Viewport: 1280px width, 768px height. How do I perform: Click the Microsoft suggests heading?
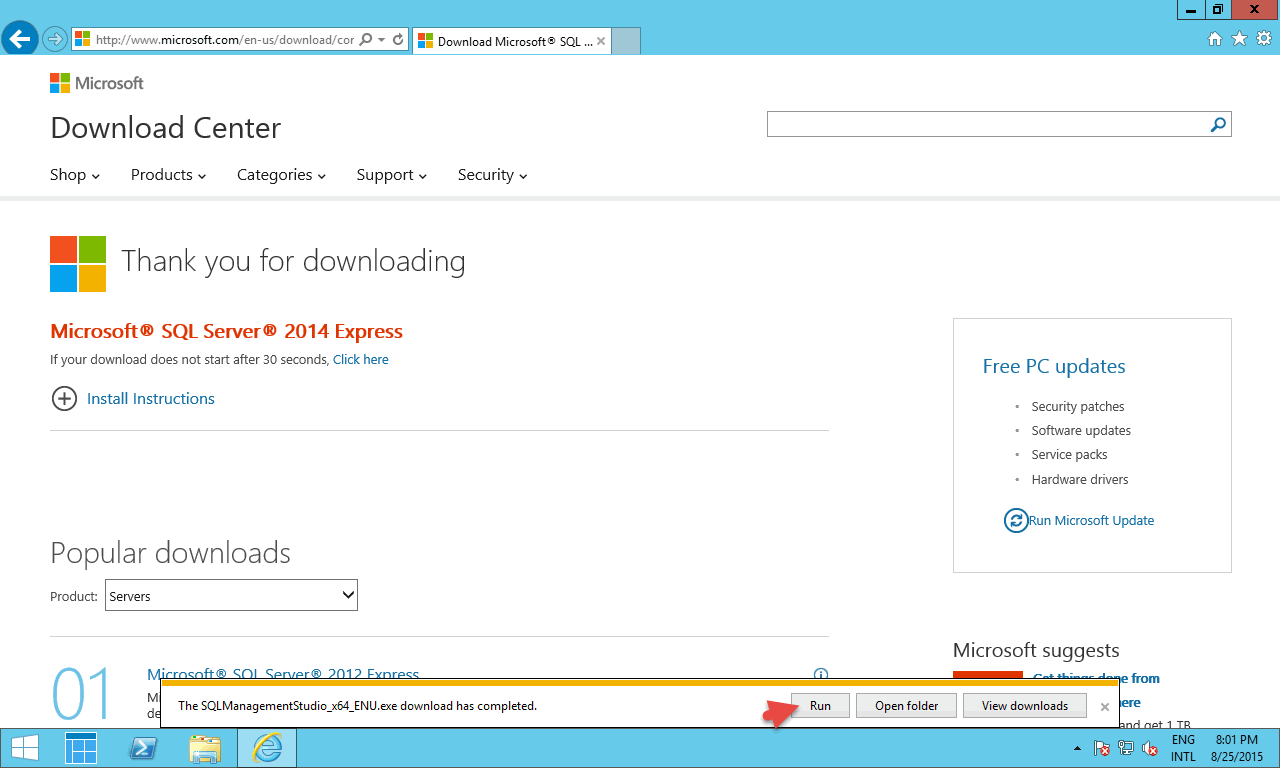1036,651
